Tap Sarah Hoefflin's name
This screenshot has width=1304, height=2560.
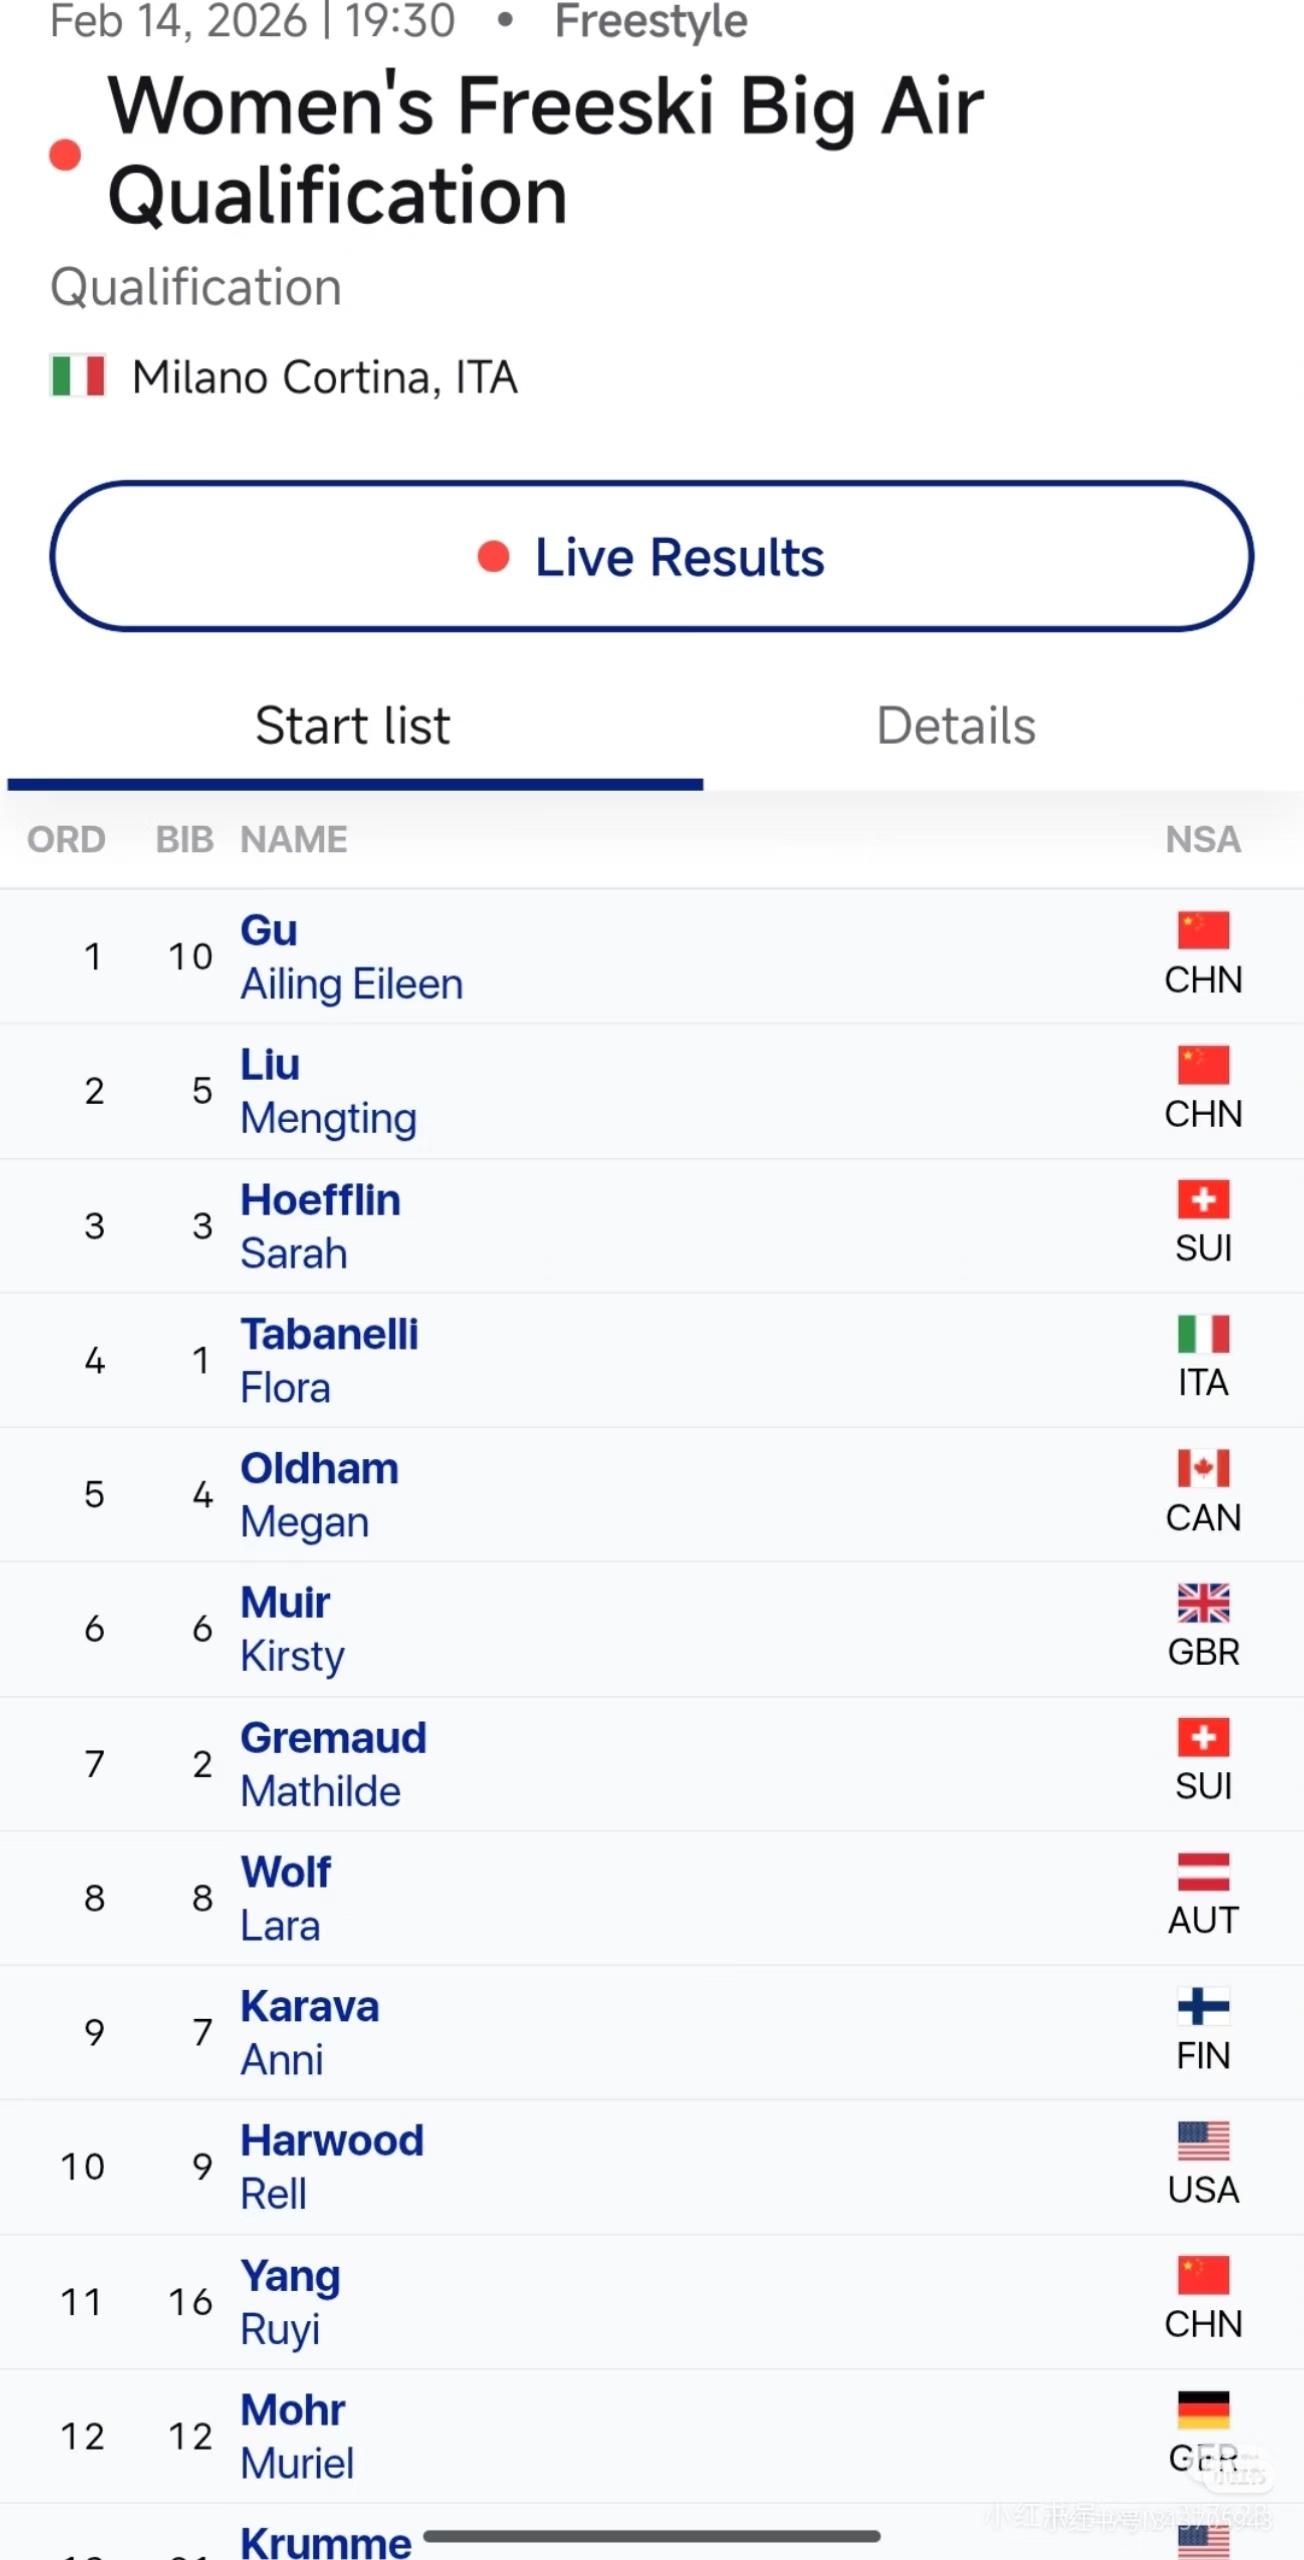(x=320, y=1226)
